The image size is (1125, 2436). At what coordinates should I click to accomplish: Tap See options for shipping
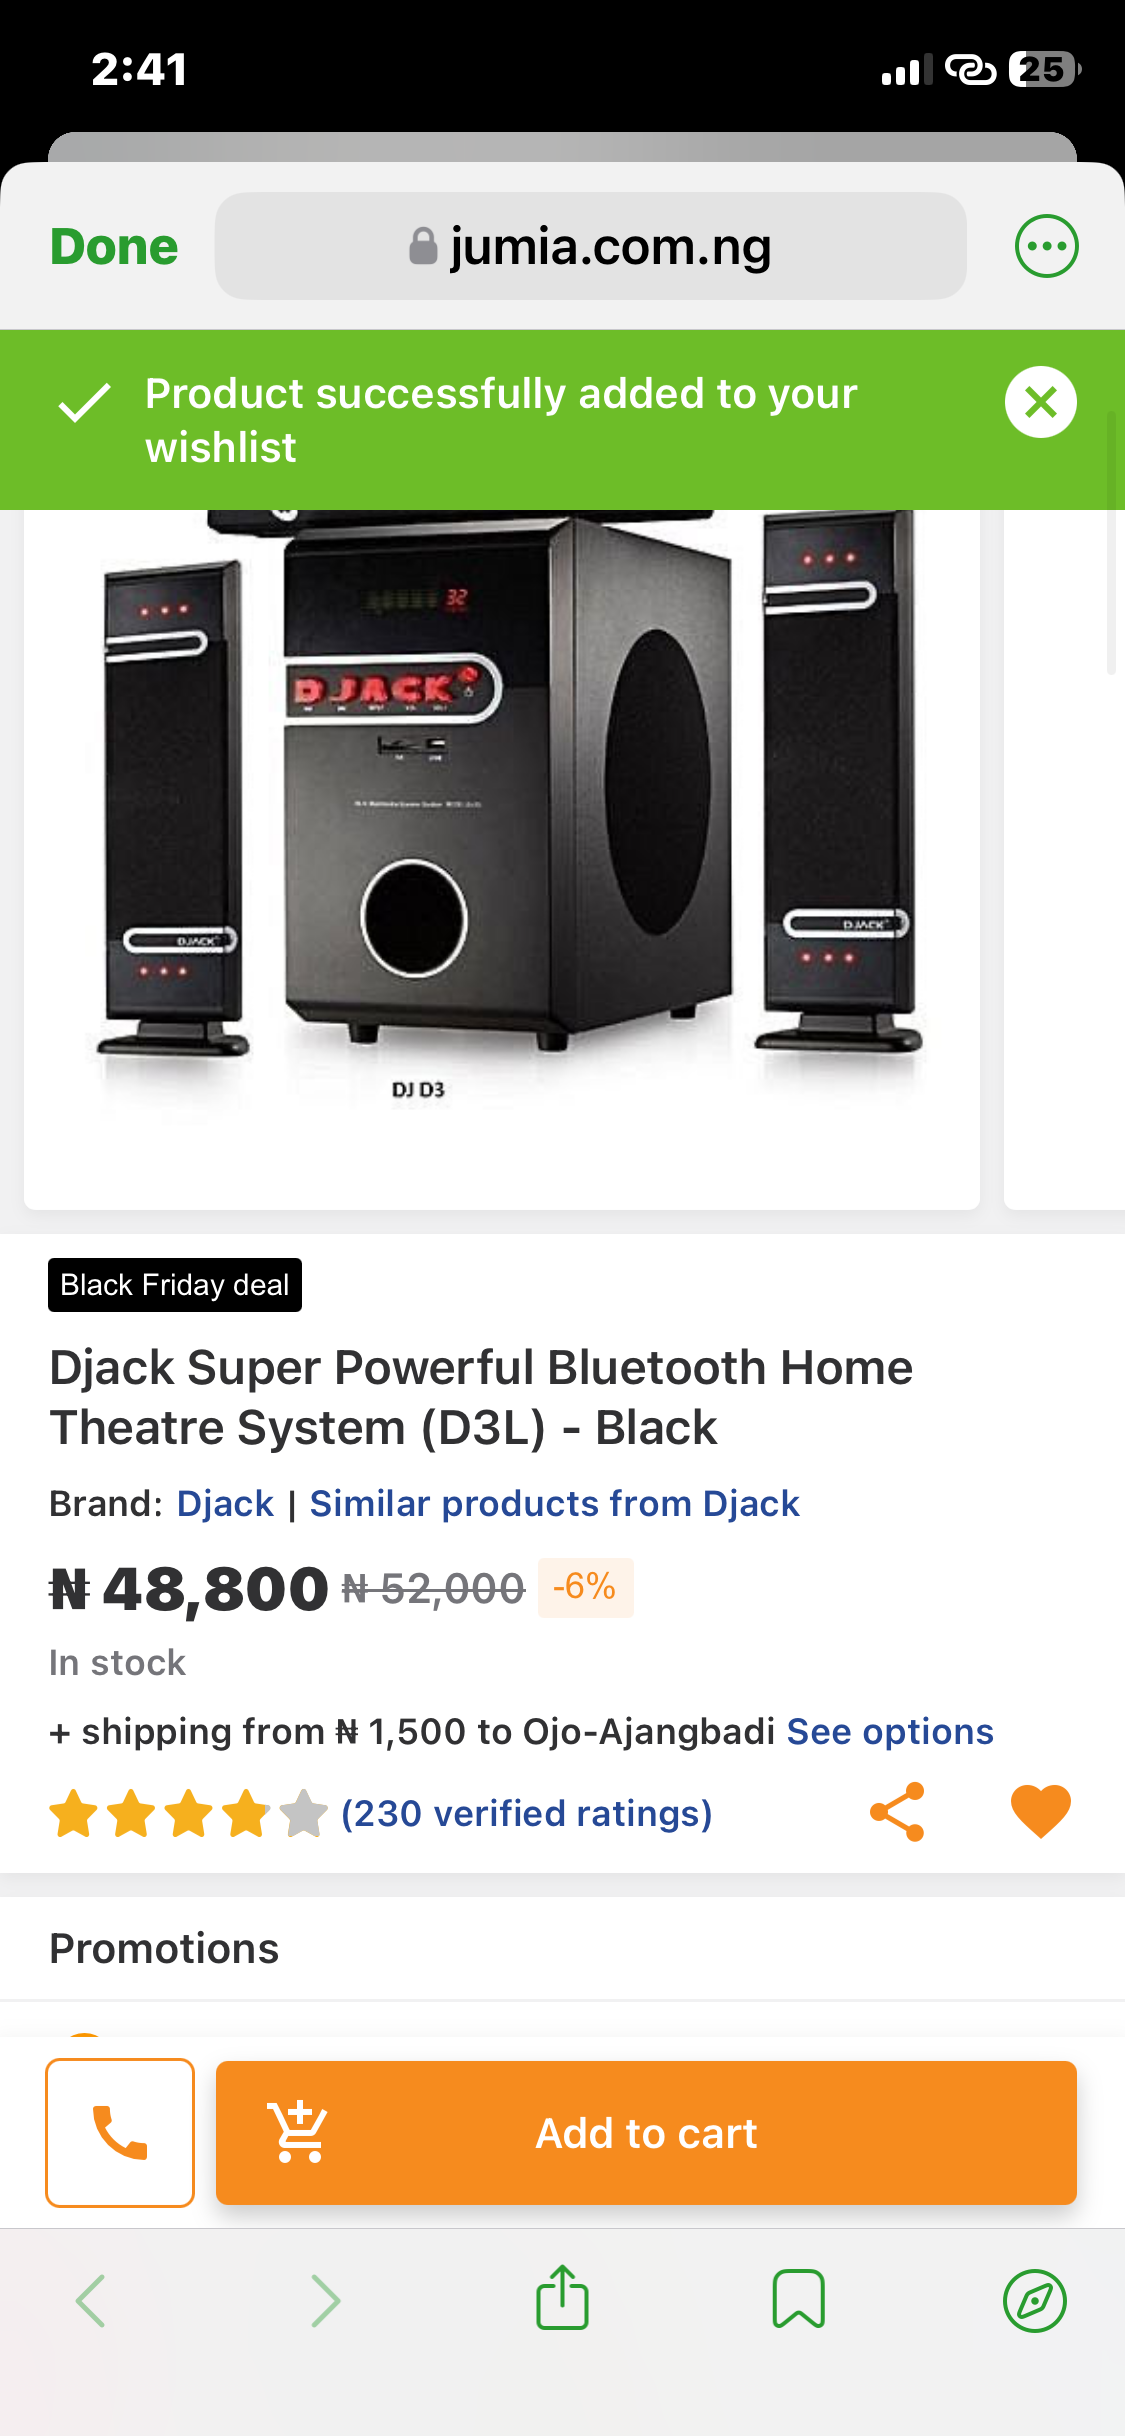click(x=890, y=1731)
